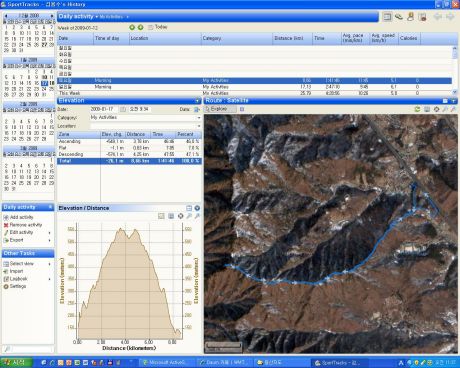Open the date picker calendar icon
460x368 pixels.
coord(123,109)
